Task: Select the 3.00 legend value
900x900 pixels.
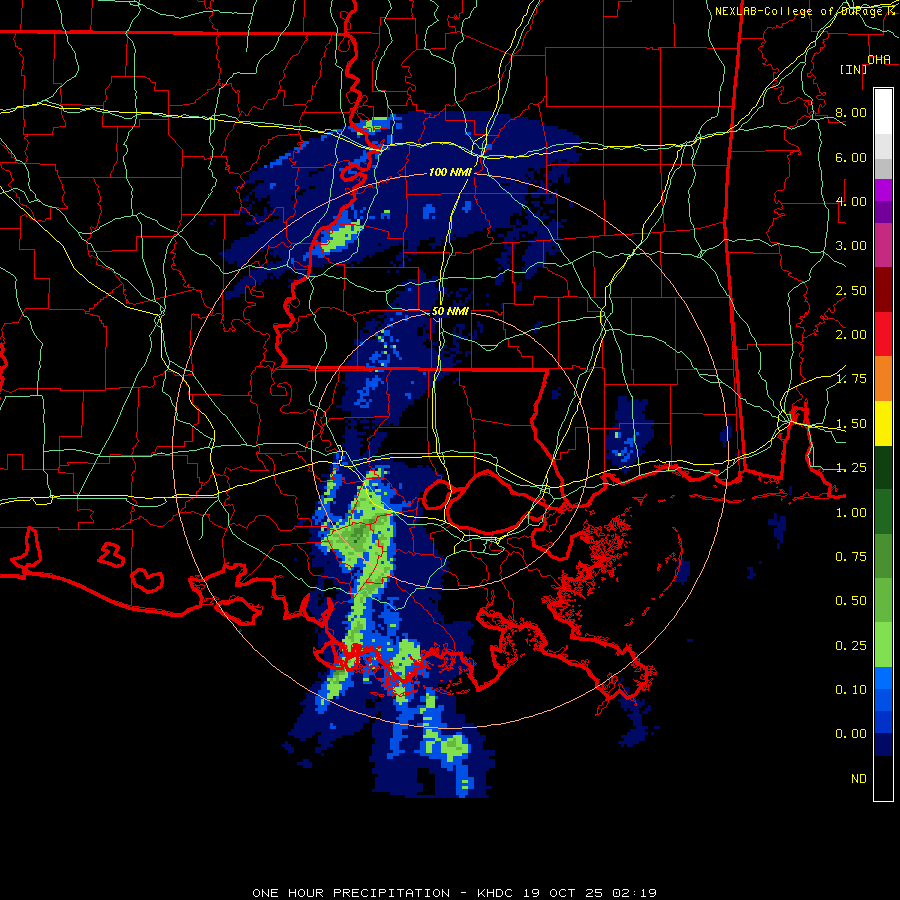Action: click(x=851, y=246)
